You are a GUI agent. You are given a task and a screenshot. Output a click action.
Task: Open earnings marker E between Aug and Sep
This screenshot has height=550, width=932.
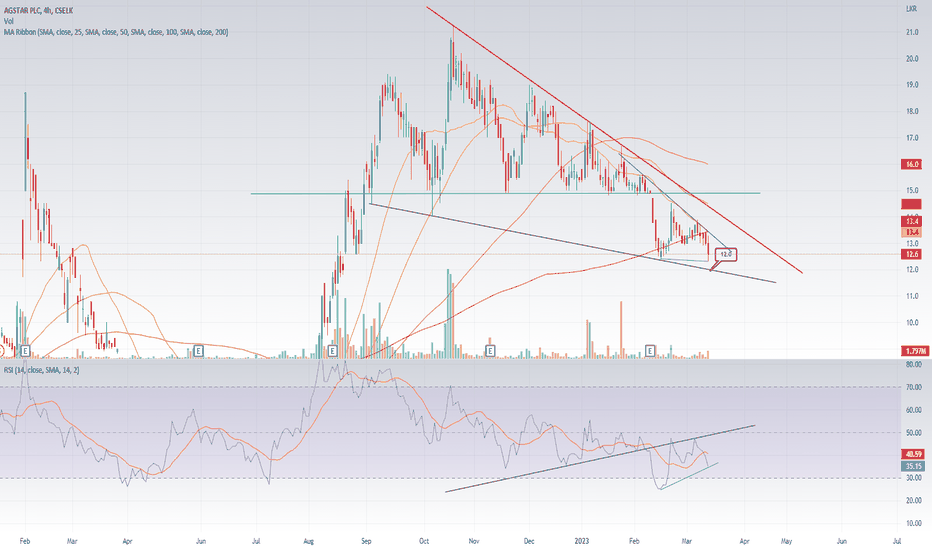pos(332,351)
